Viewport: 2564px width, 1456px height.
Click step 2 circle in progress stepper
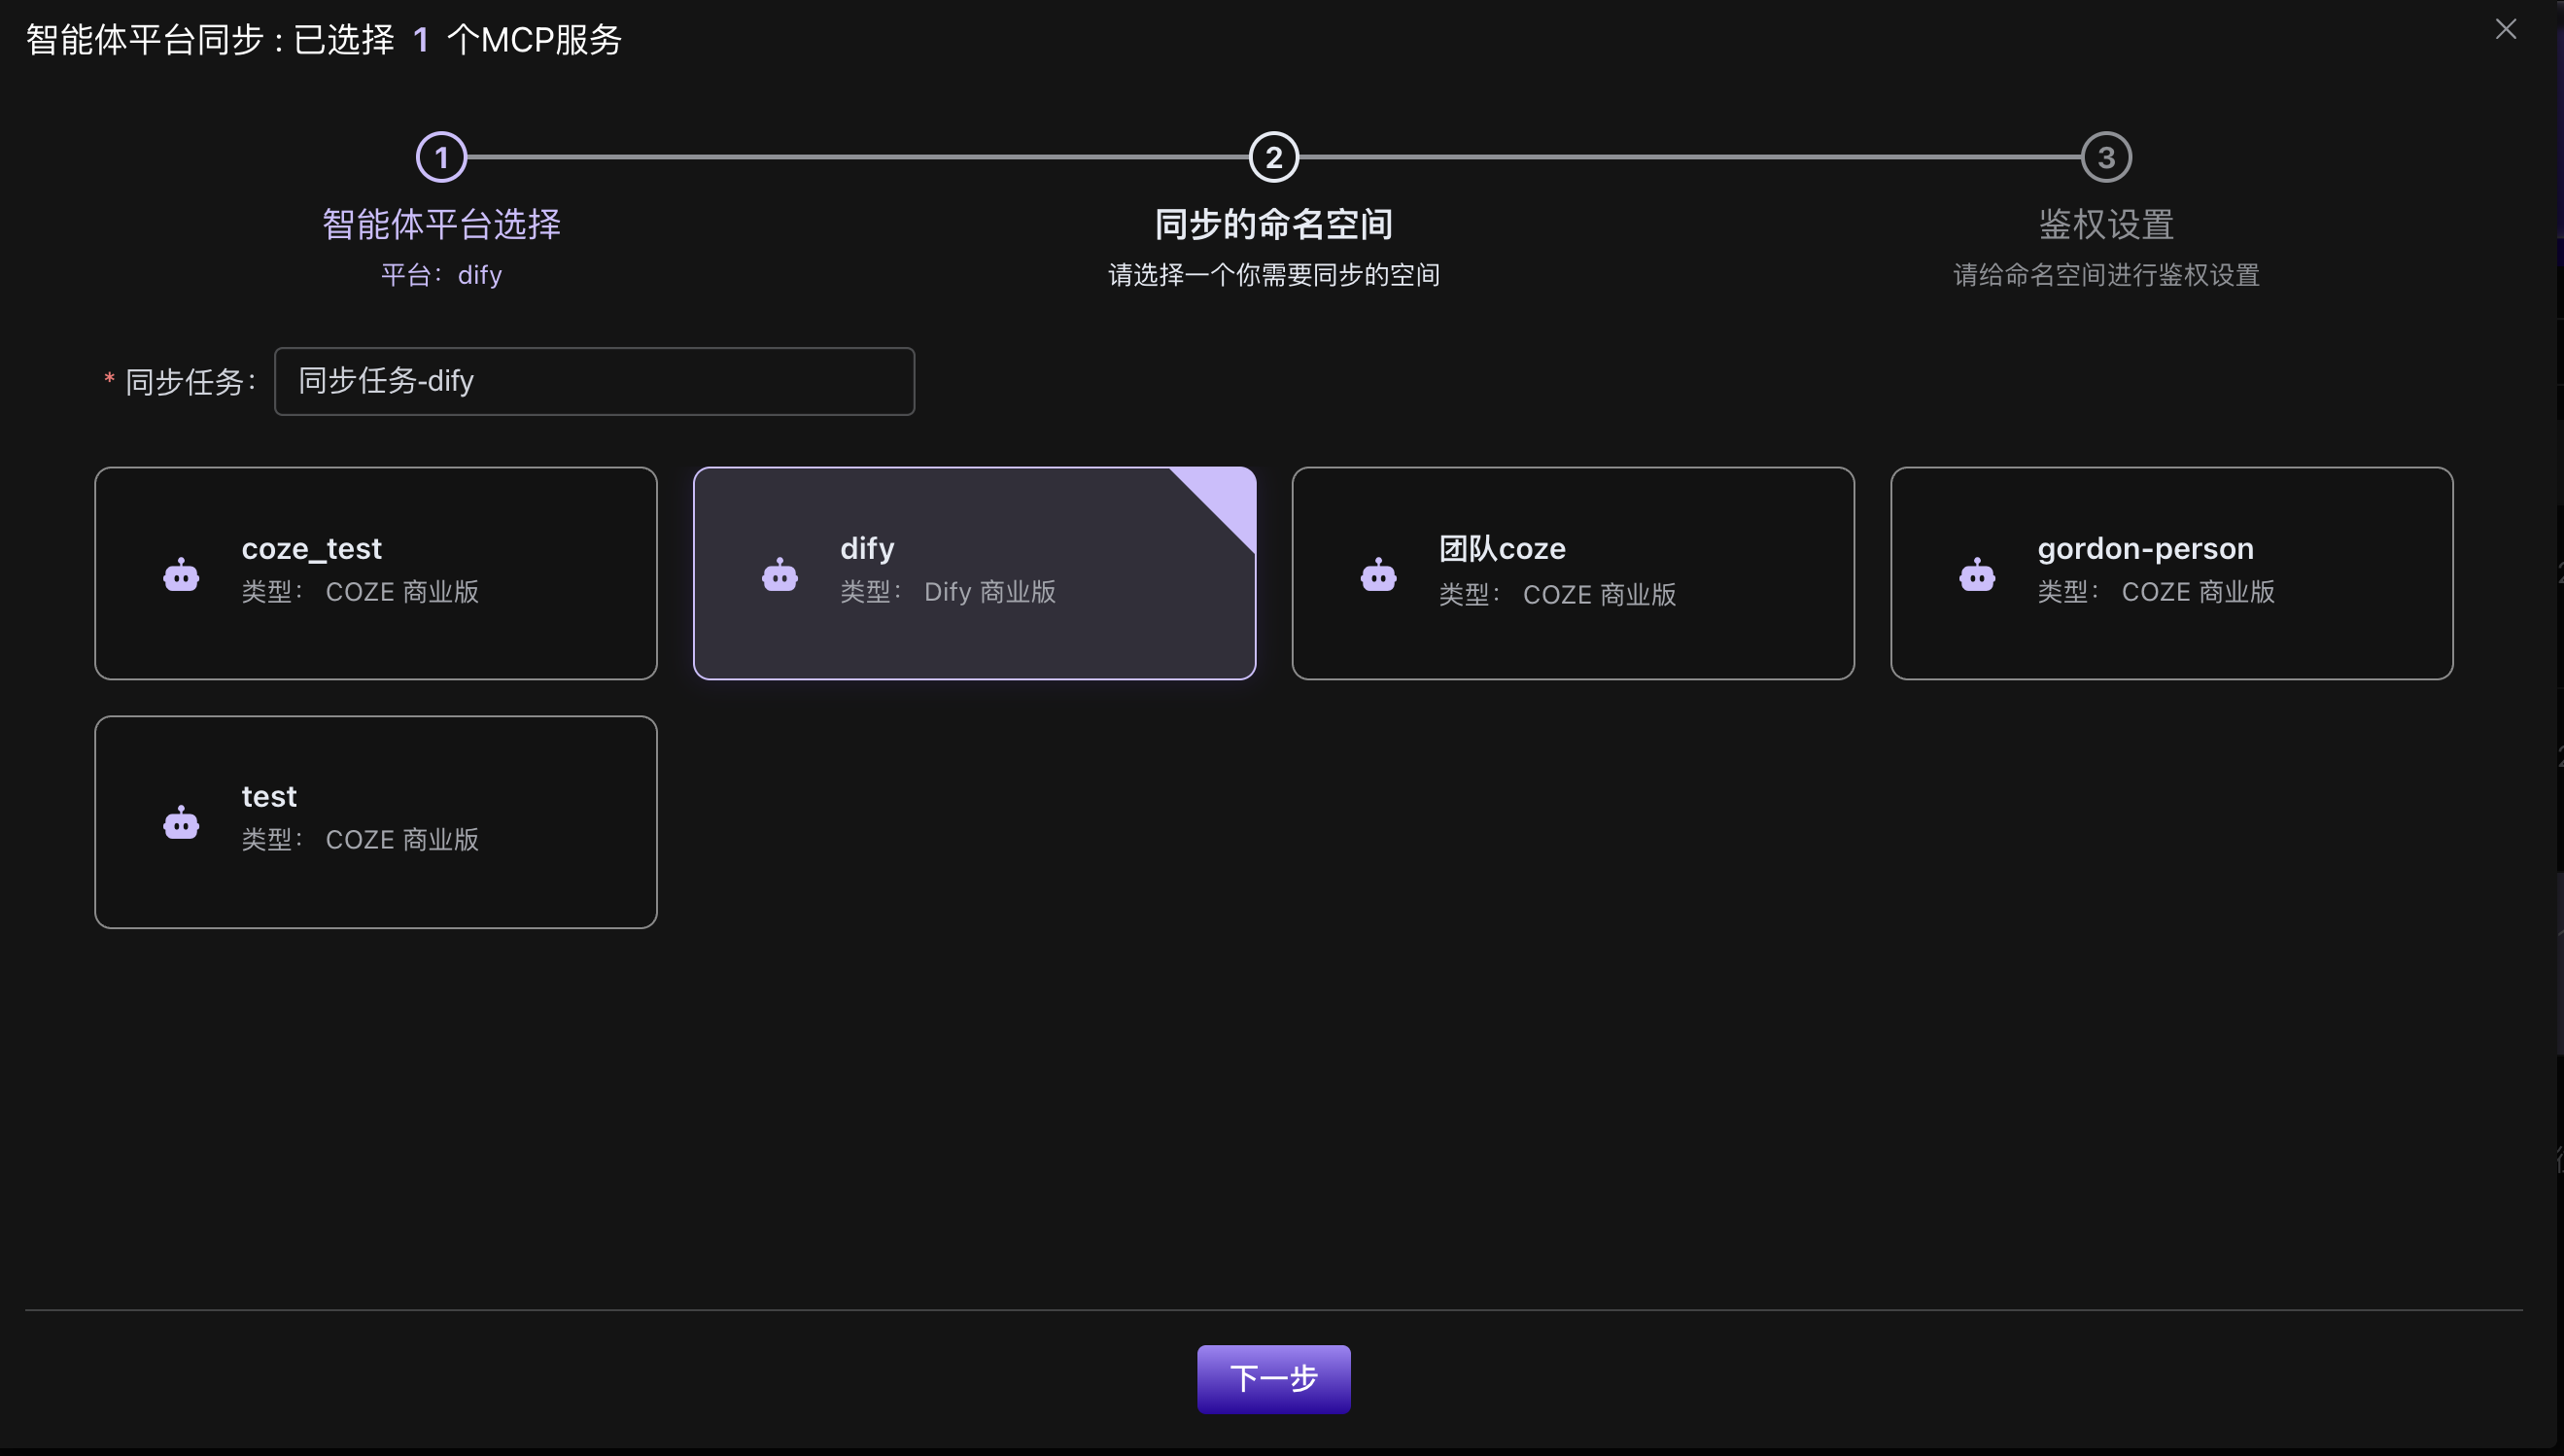pos(1273,157)
